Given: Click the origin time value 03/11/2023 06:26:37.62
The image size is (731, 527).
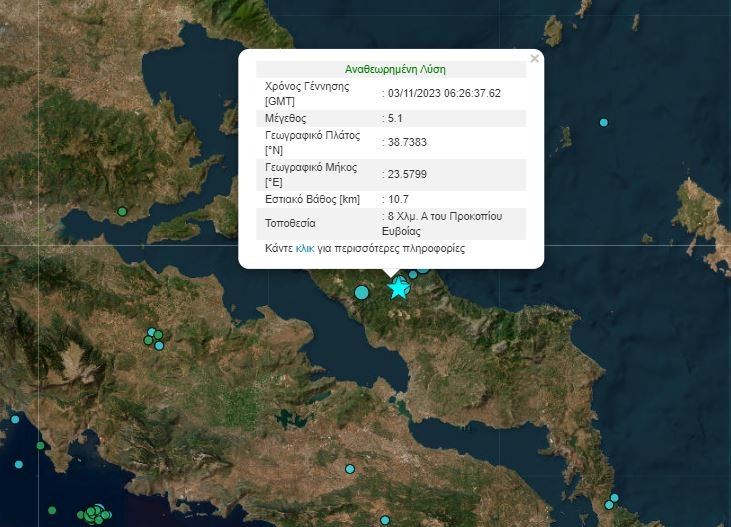Looking at the screenshot, I should pyautogui.click(x=445, y=93).
